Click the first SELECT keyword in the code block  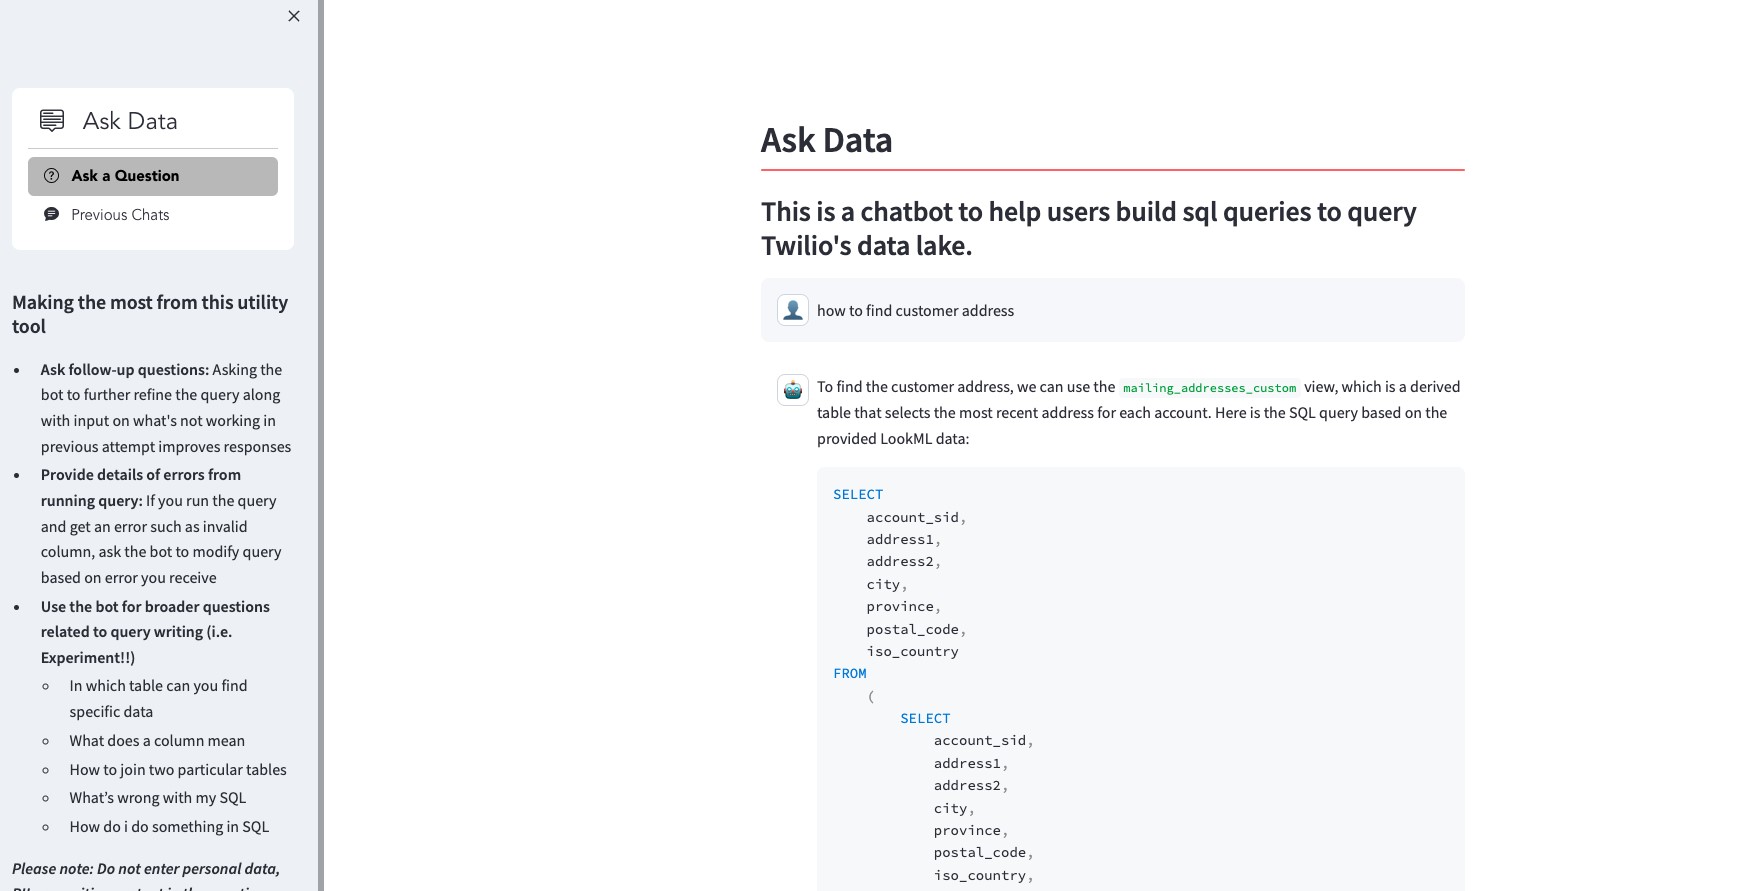click(x=858, y=494)
